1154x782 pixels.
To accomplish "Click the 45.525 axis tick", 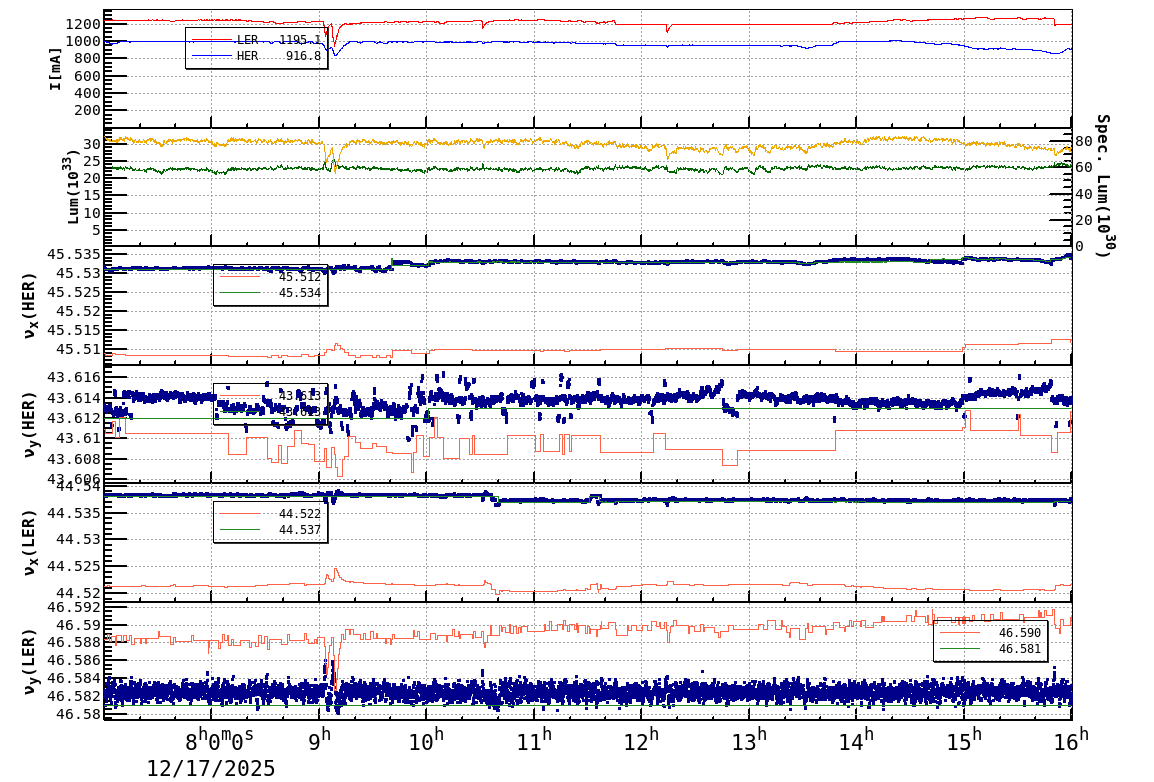I will (74, 292).
